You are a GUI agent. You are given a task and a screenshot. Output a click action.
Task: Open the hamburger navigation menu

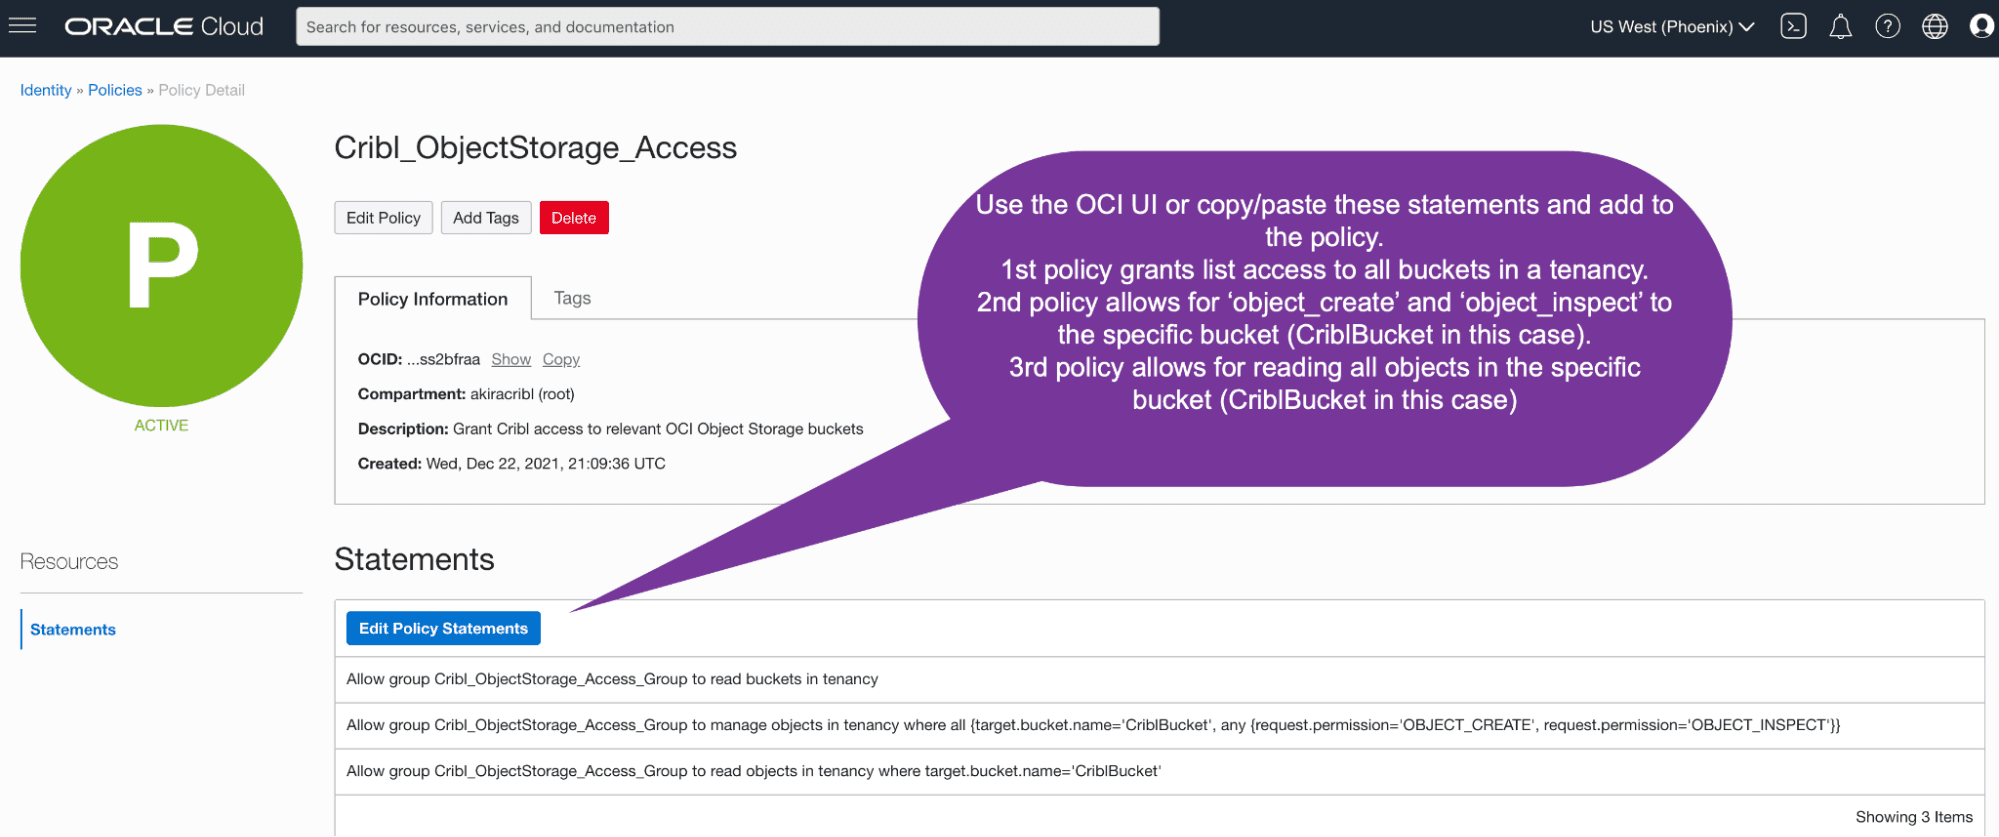click(x=22, y=26)
